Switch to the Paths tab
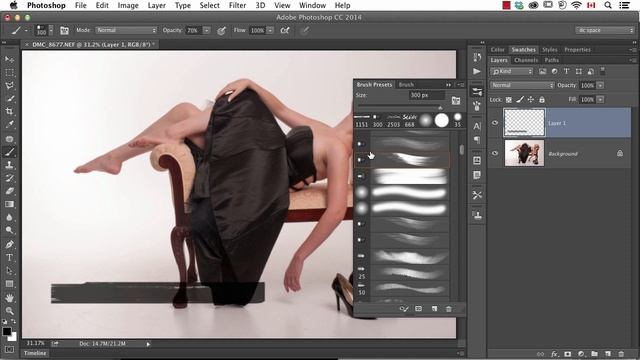 [x=551, y=60]
